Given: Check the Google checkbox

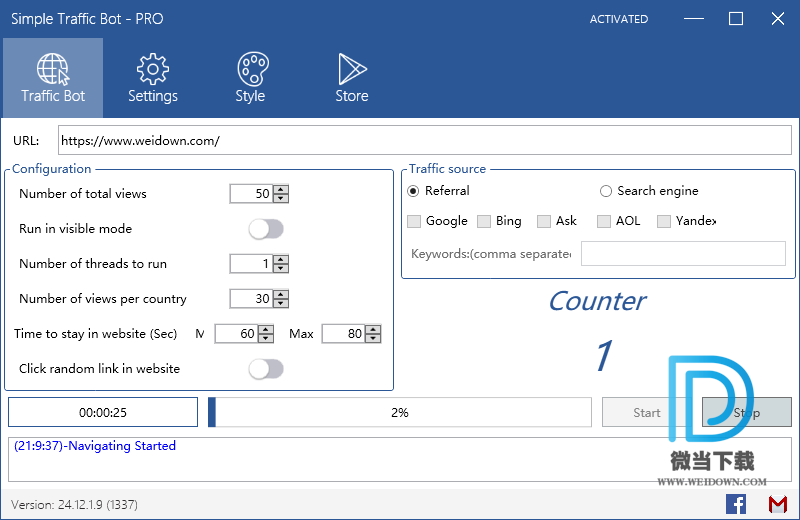Looking at the screenshot, I should point(414,221).
